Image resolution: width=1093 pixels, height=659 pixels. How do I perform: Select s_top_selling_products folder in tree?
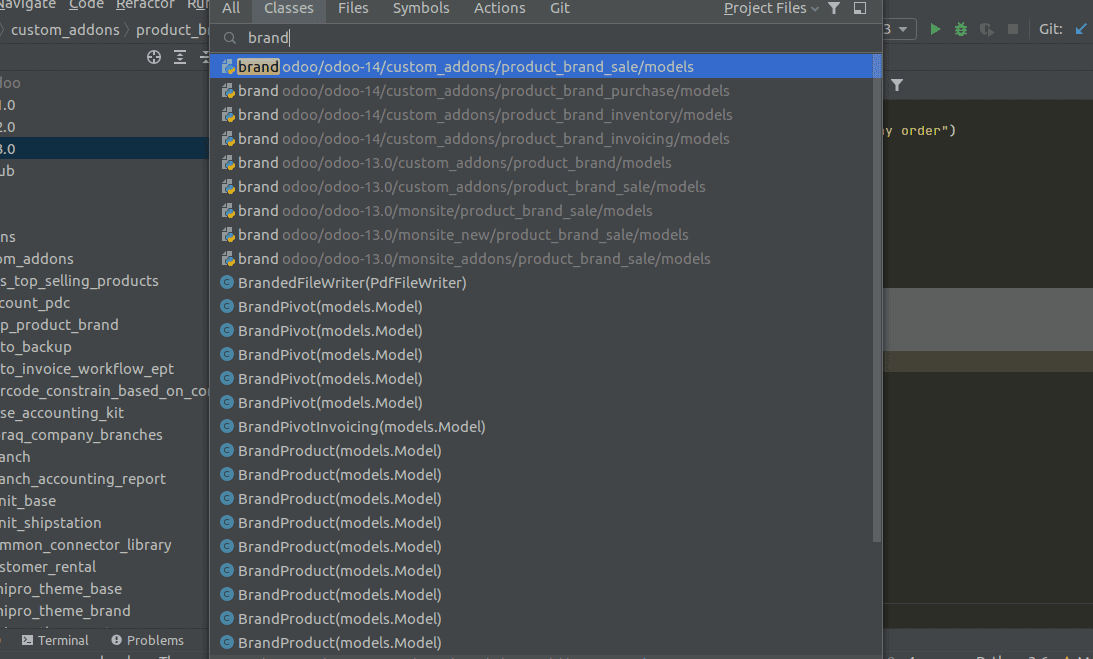pyautogui.click(x=79, y=281)
